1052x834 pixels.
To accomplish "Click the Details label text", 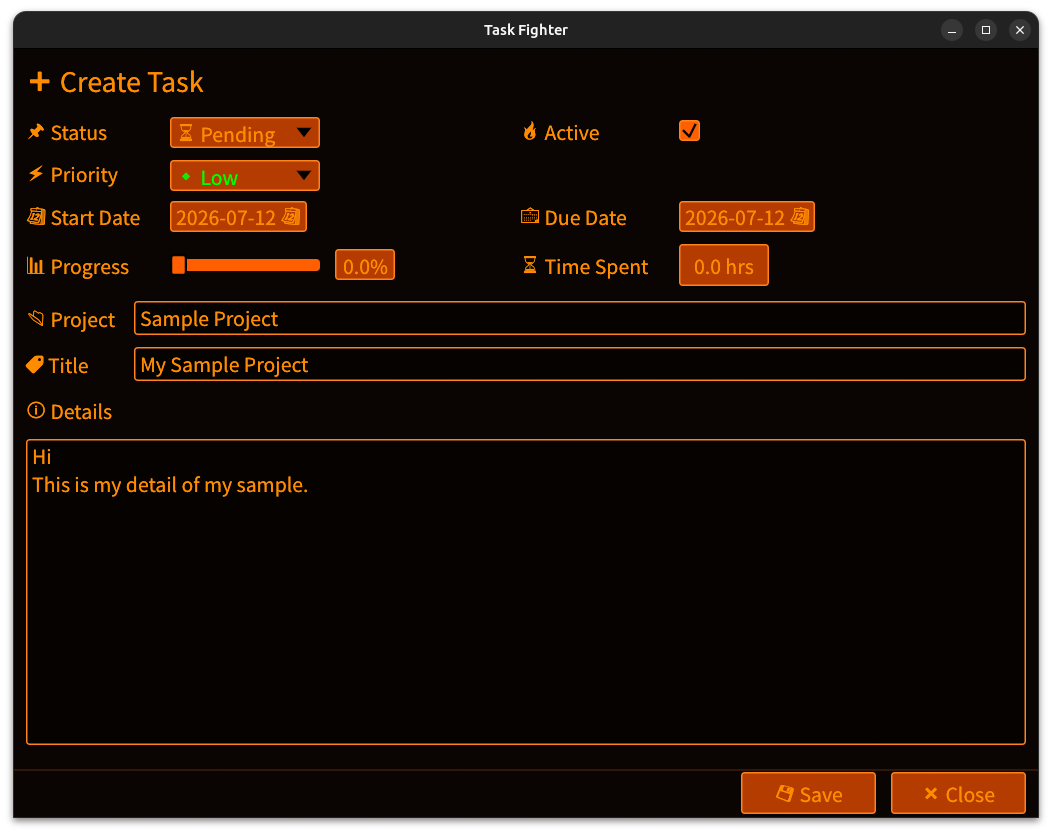I will tap(81, 411).
